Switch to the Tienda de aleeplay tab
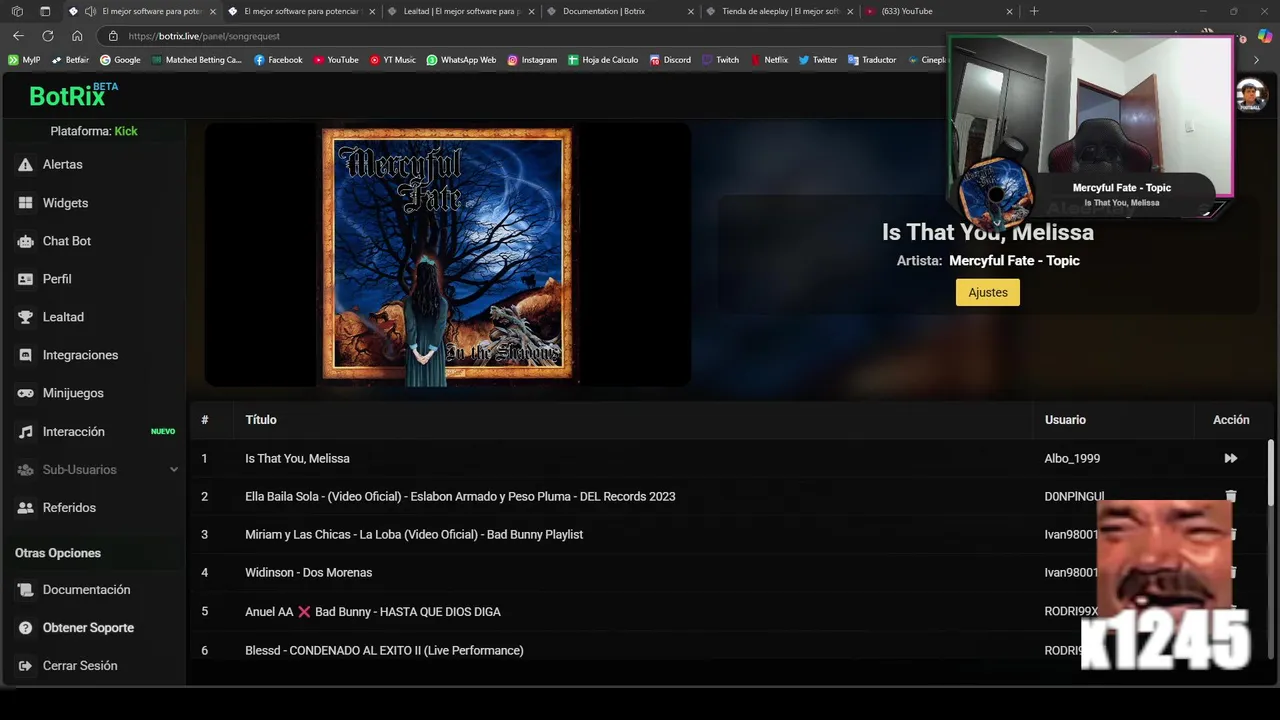The width and height of the screenshot is (1280, 720). click(780, 11)
